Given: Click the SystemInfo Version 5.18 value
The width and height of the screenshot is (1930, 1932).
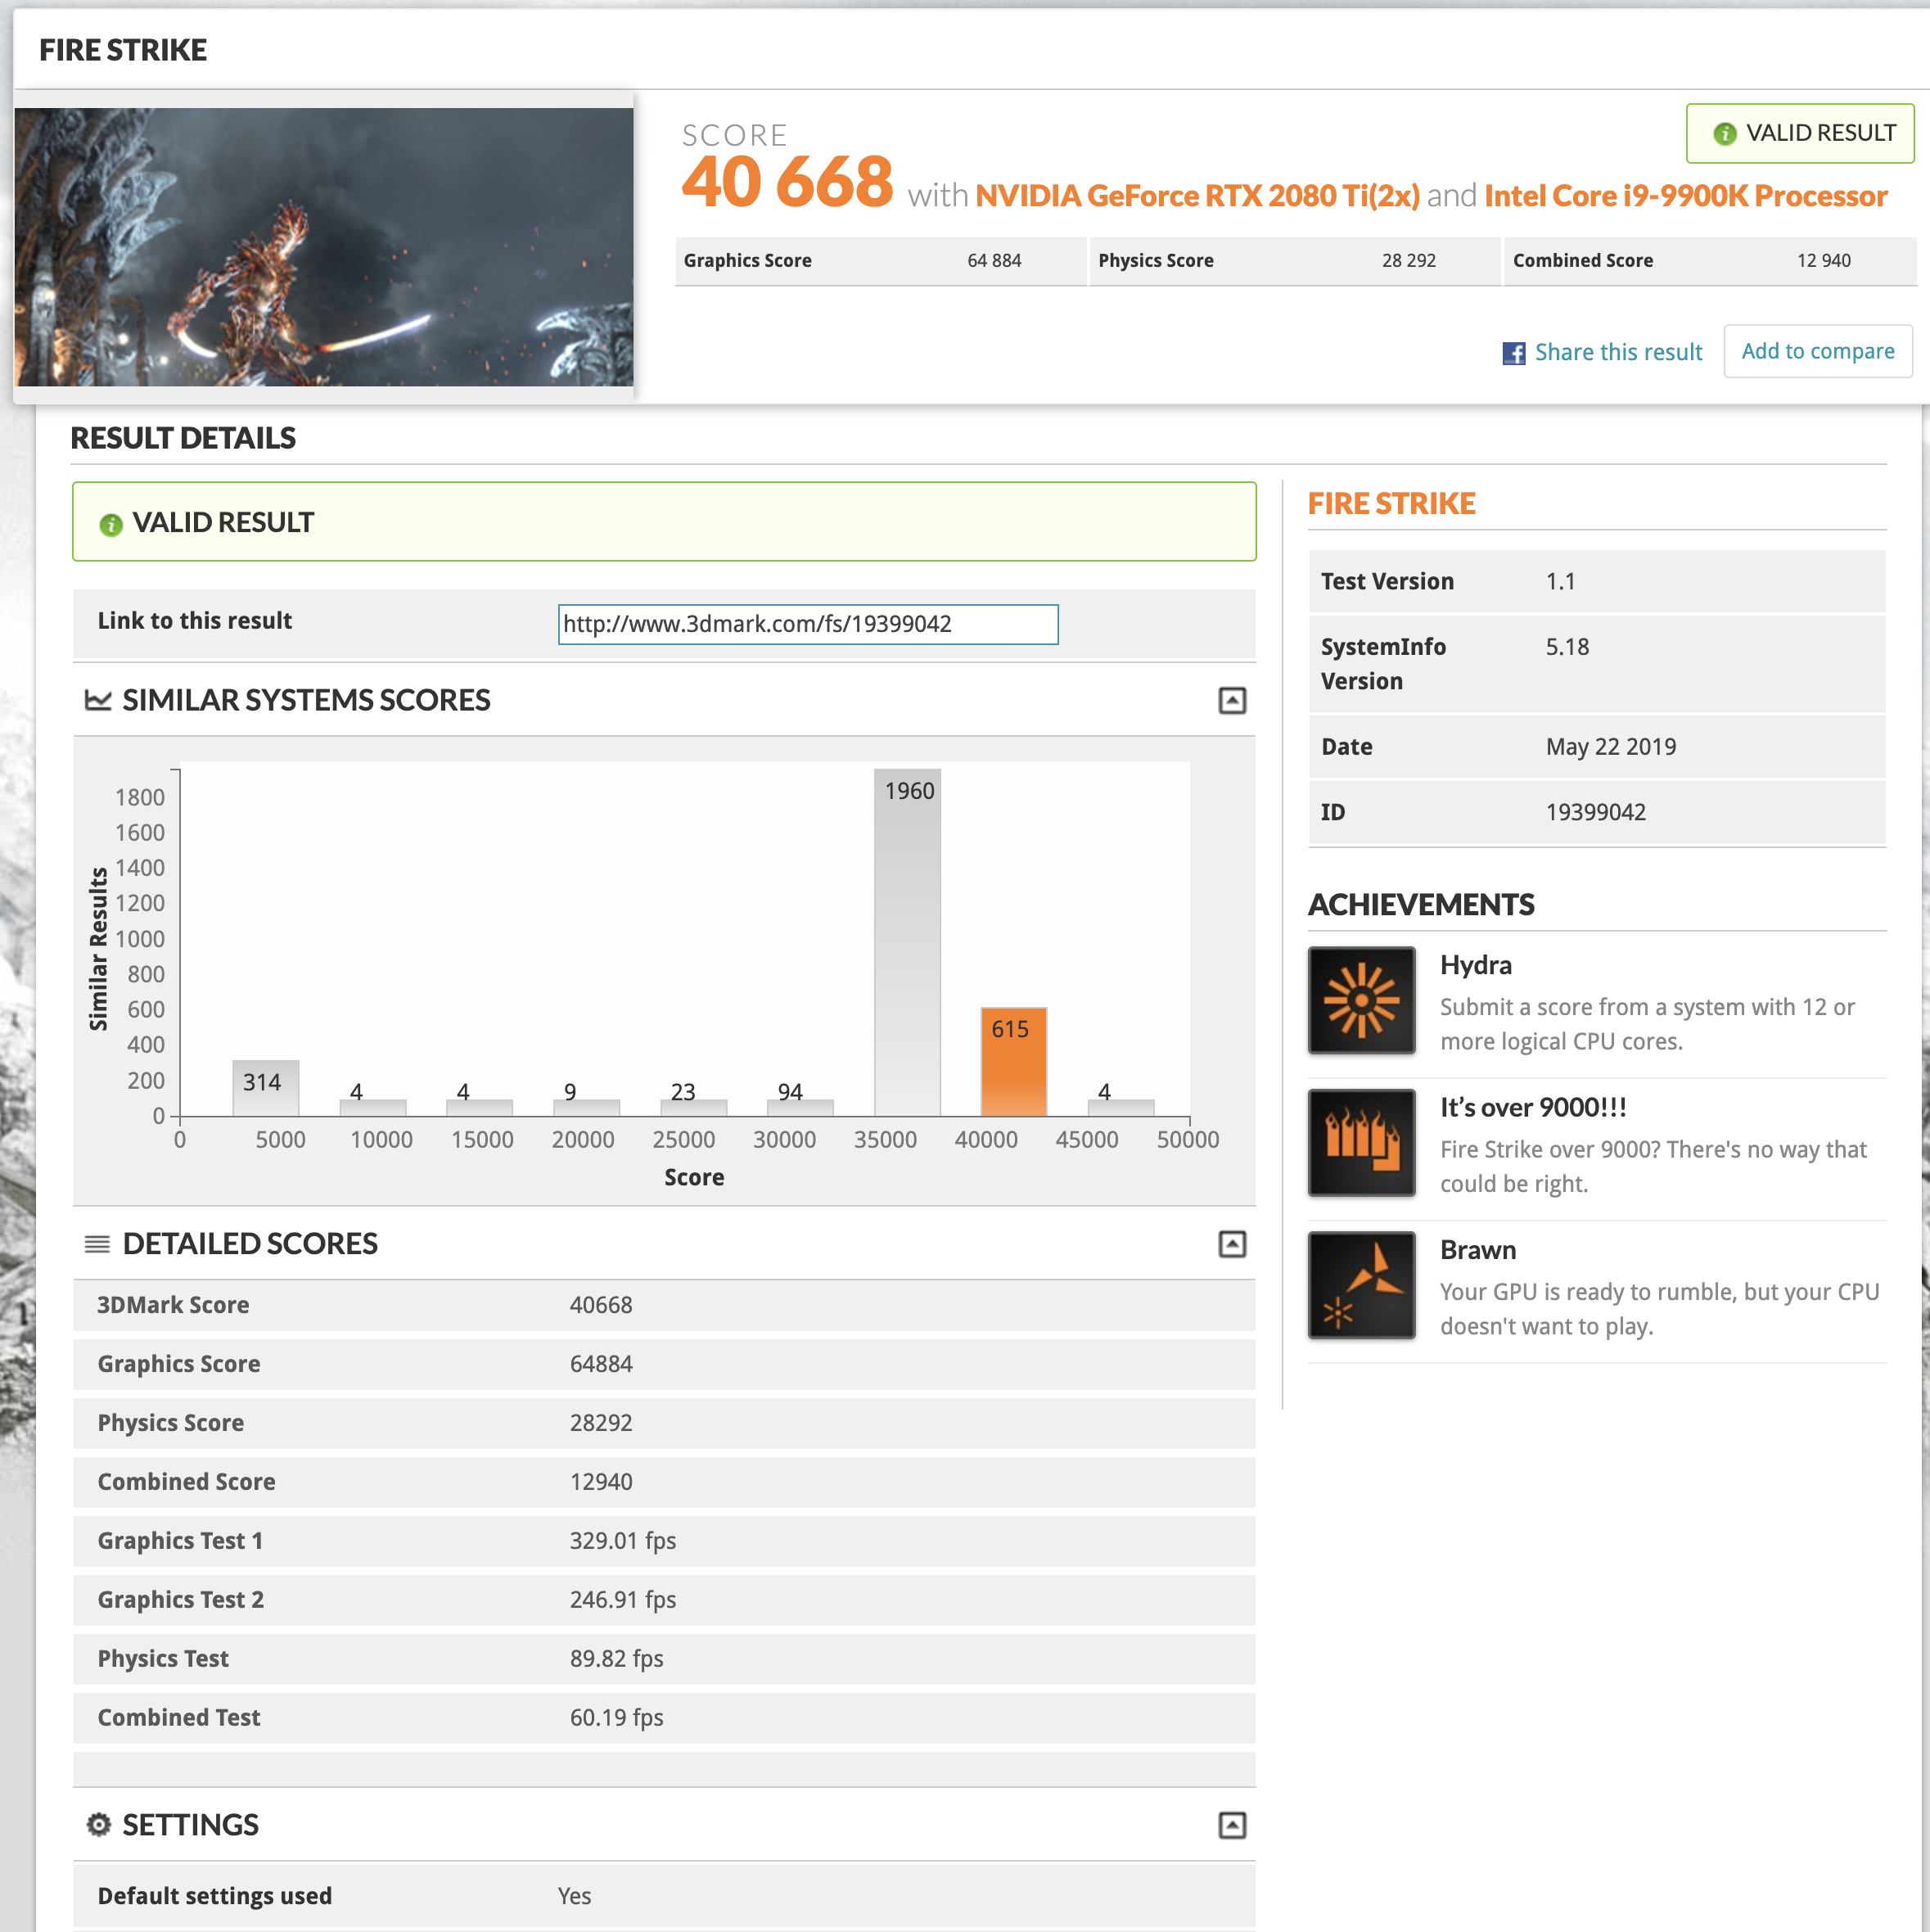Looking at the screenshot, I should [x=1568, y=647].
